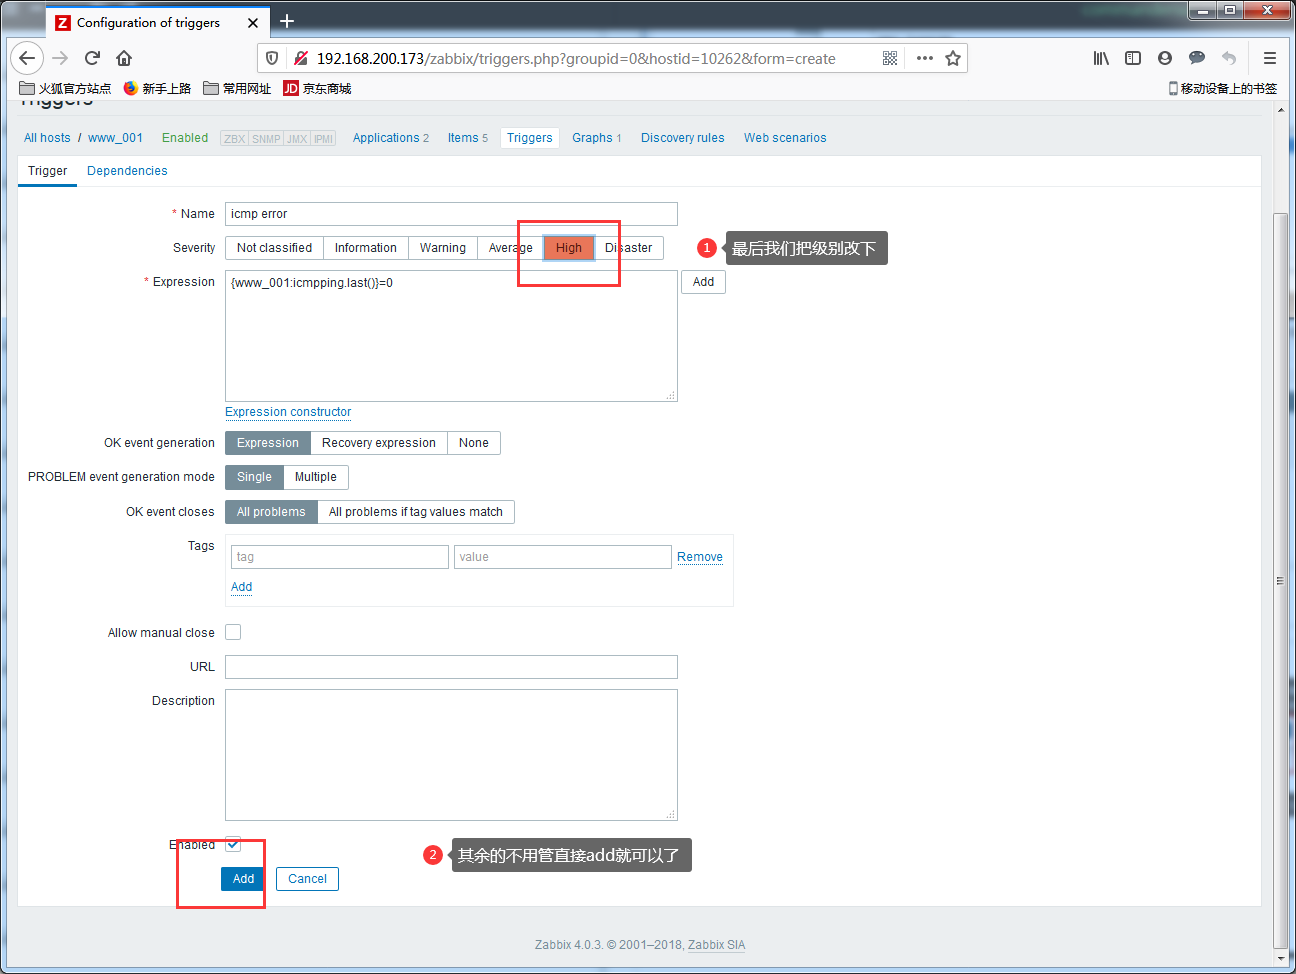This screenshot has width=1296, height=974.
Task: Reload the page with the refresh icon
Action: 92,58
